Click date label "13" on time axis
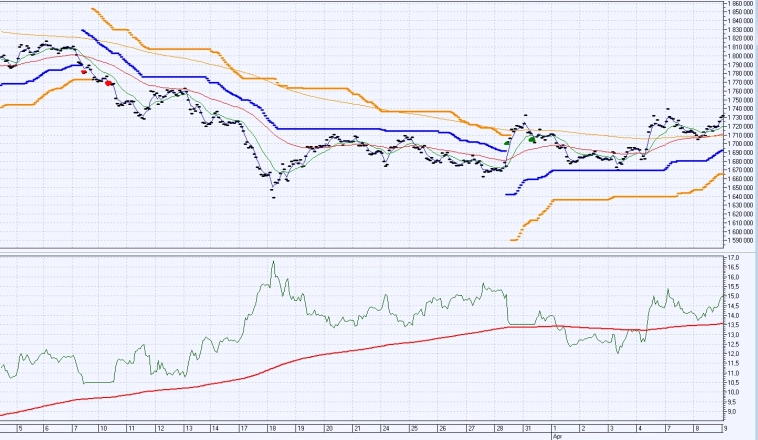758x440 pixels. (189, 428)
